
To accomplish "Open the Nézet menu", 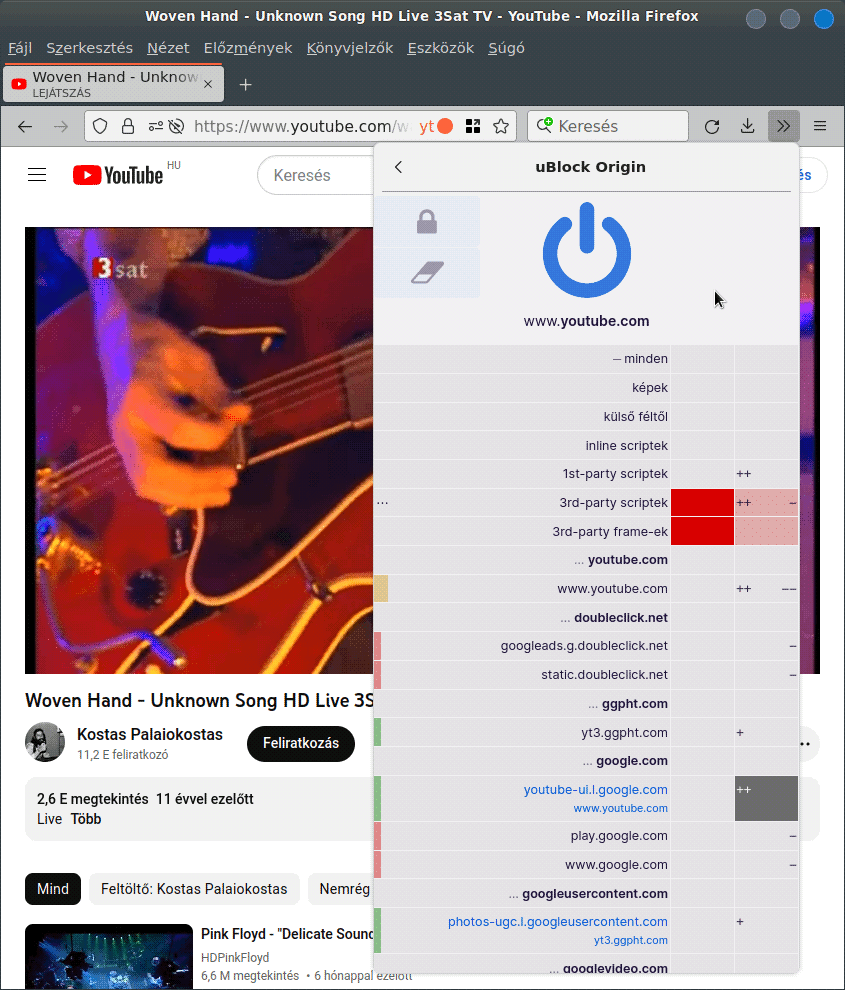I will tap(168, 48).
